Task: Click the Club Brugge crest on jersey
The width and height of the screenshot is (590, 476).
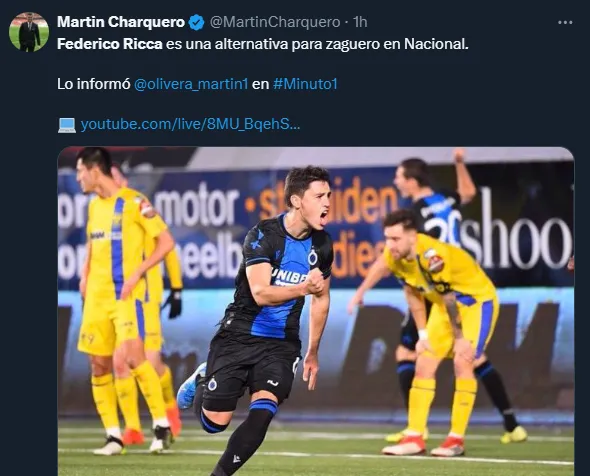Action: 313,257
